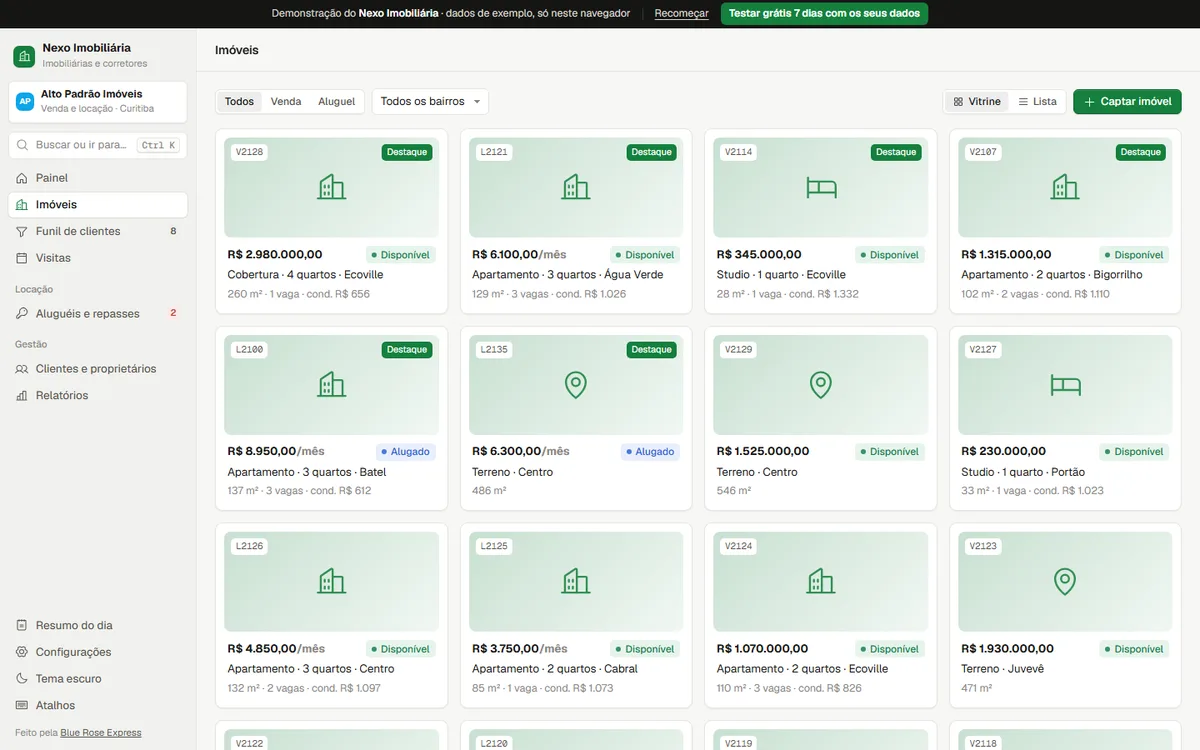
Task: Click the bed icon on card V2114
Action: [x=821, y=187]
